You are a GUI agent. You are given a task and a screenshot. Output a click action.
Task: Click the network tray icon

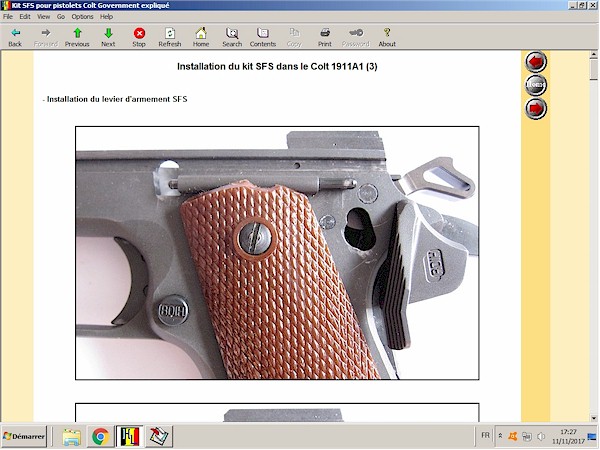coord(527,436)
